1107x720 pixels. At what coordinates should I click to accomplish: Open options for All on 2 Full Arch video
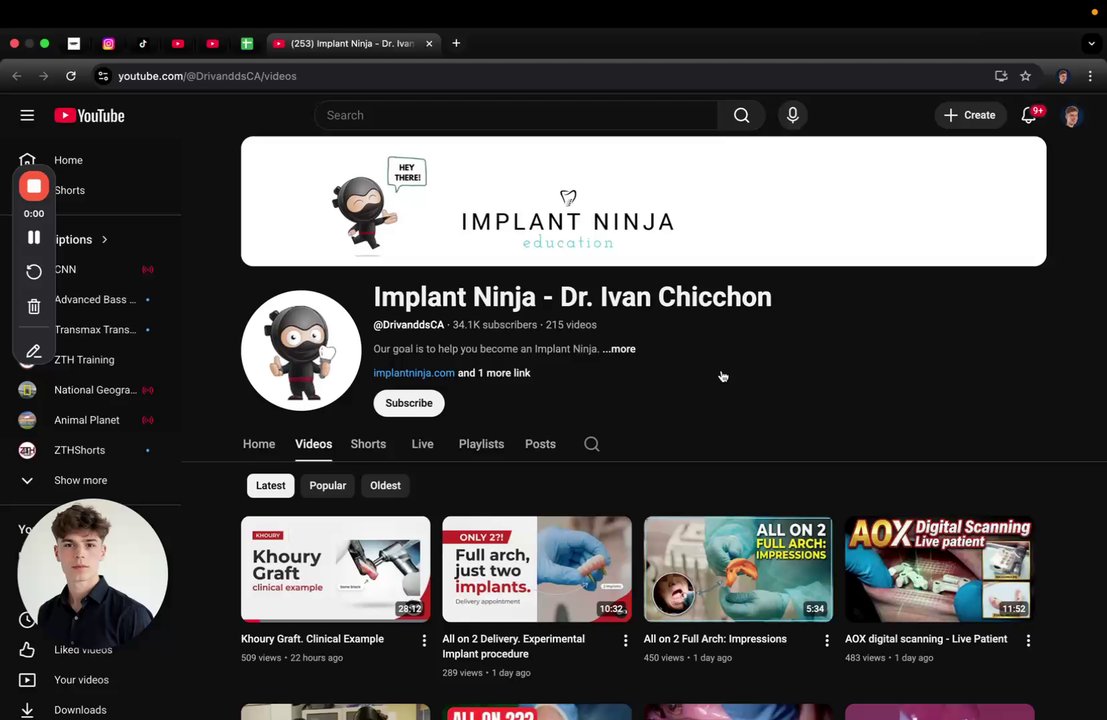(827, 640)
